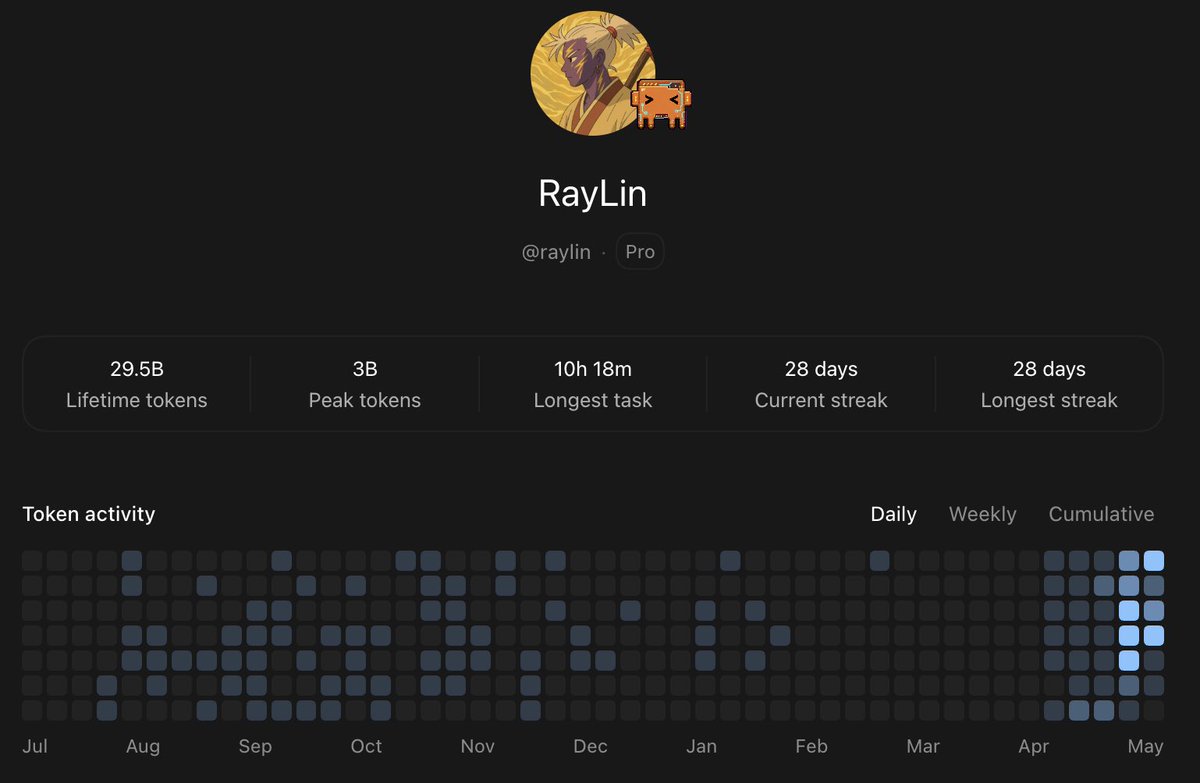Click the brightest top-right heatmap cell above May
Viewport: 1200px width, 783px height.
pos(1154,560)
